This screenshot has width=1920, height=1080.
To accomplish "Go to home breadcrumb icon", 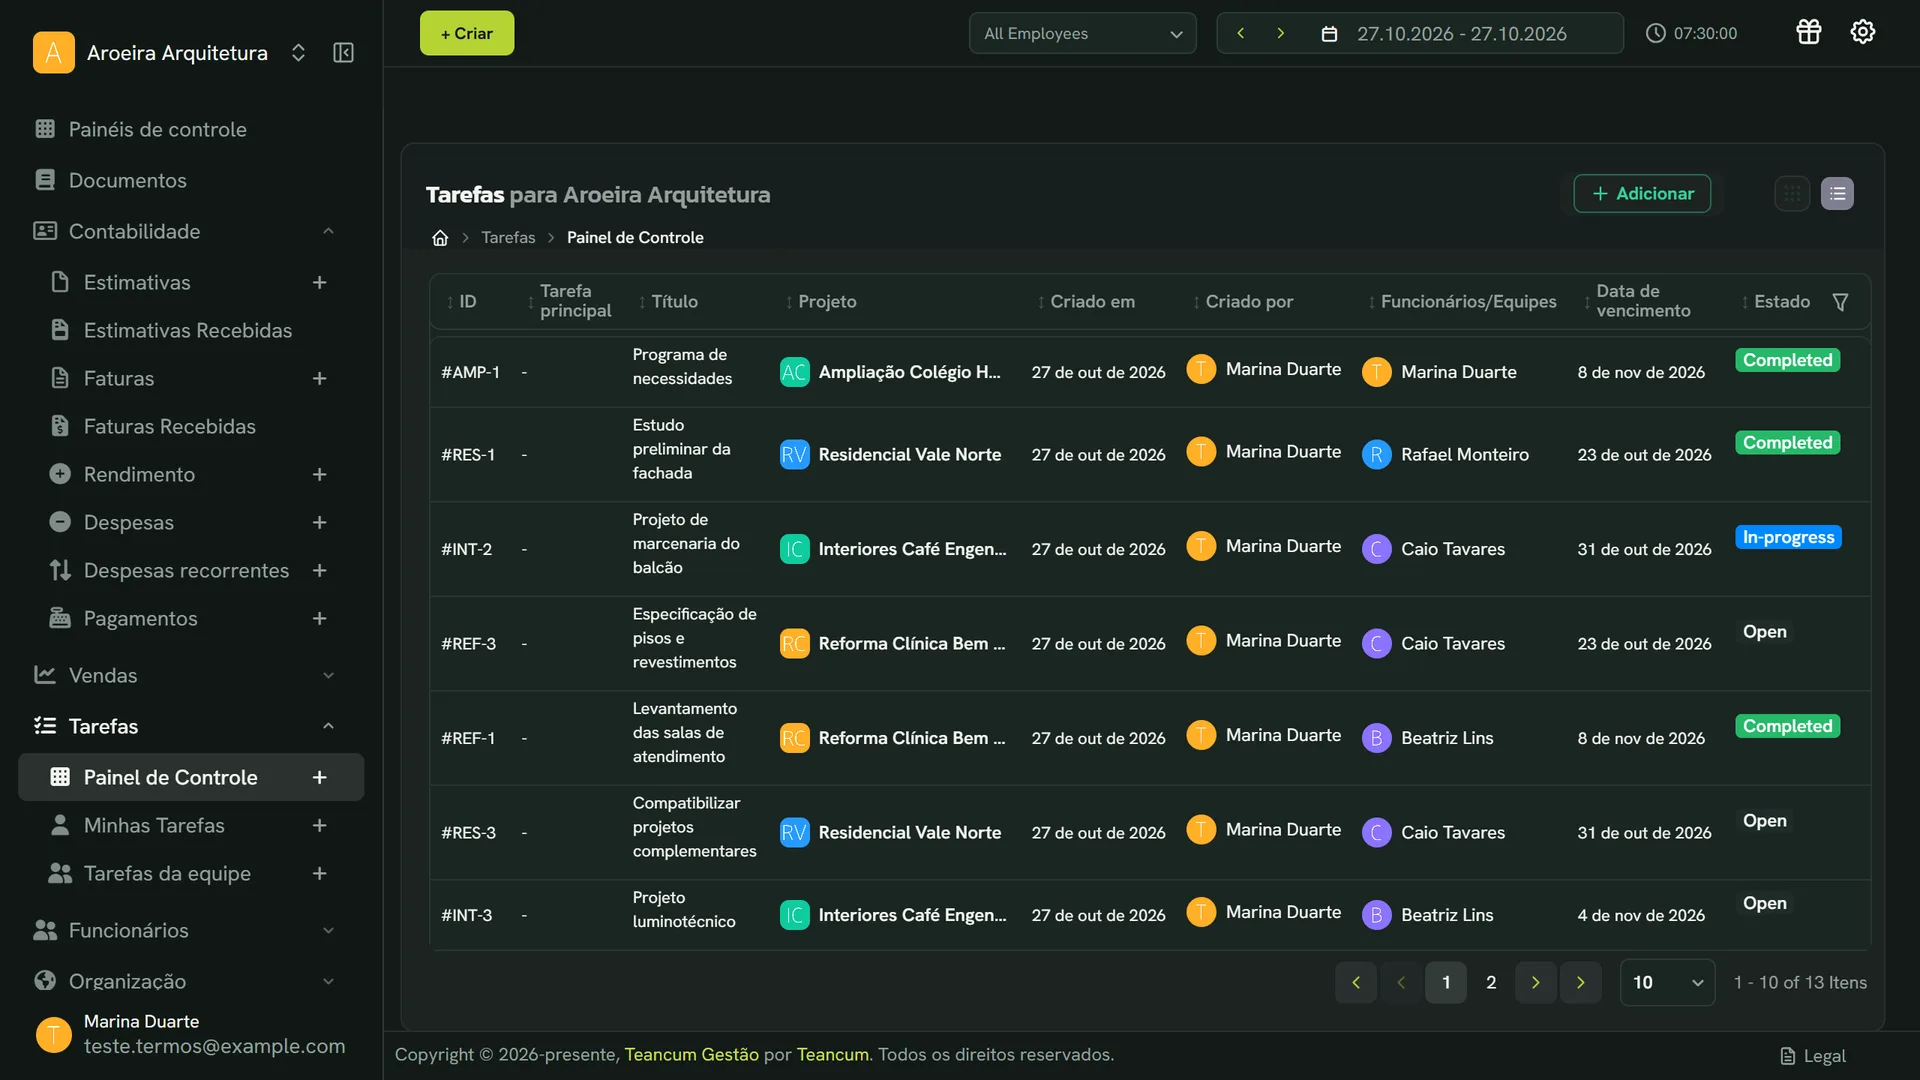I will click(x=440, y=238).
